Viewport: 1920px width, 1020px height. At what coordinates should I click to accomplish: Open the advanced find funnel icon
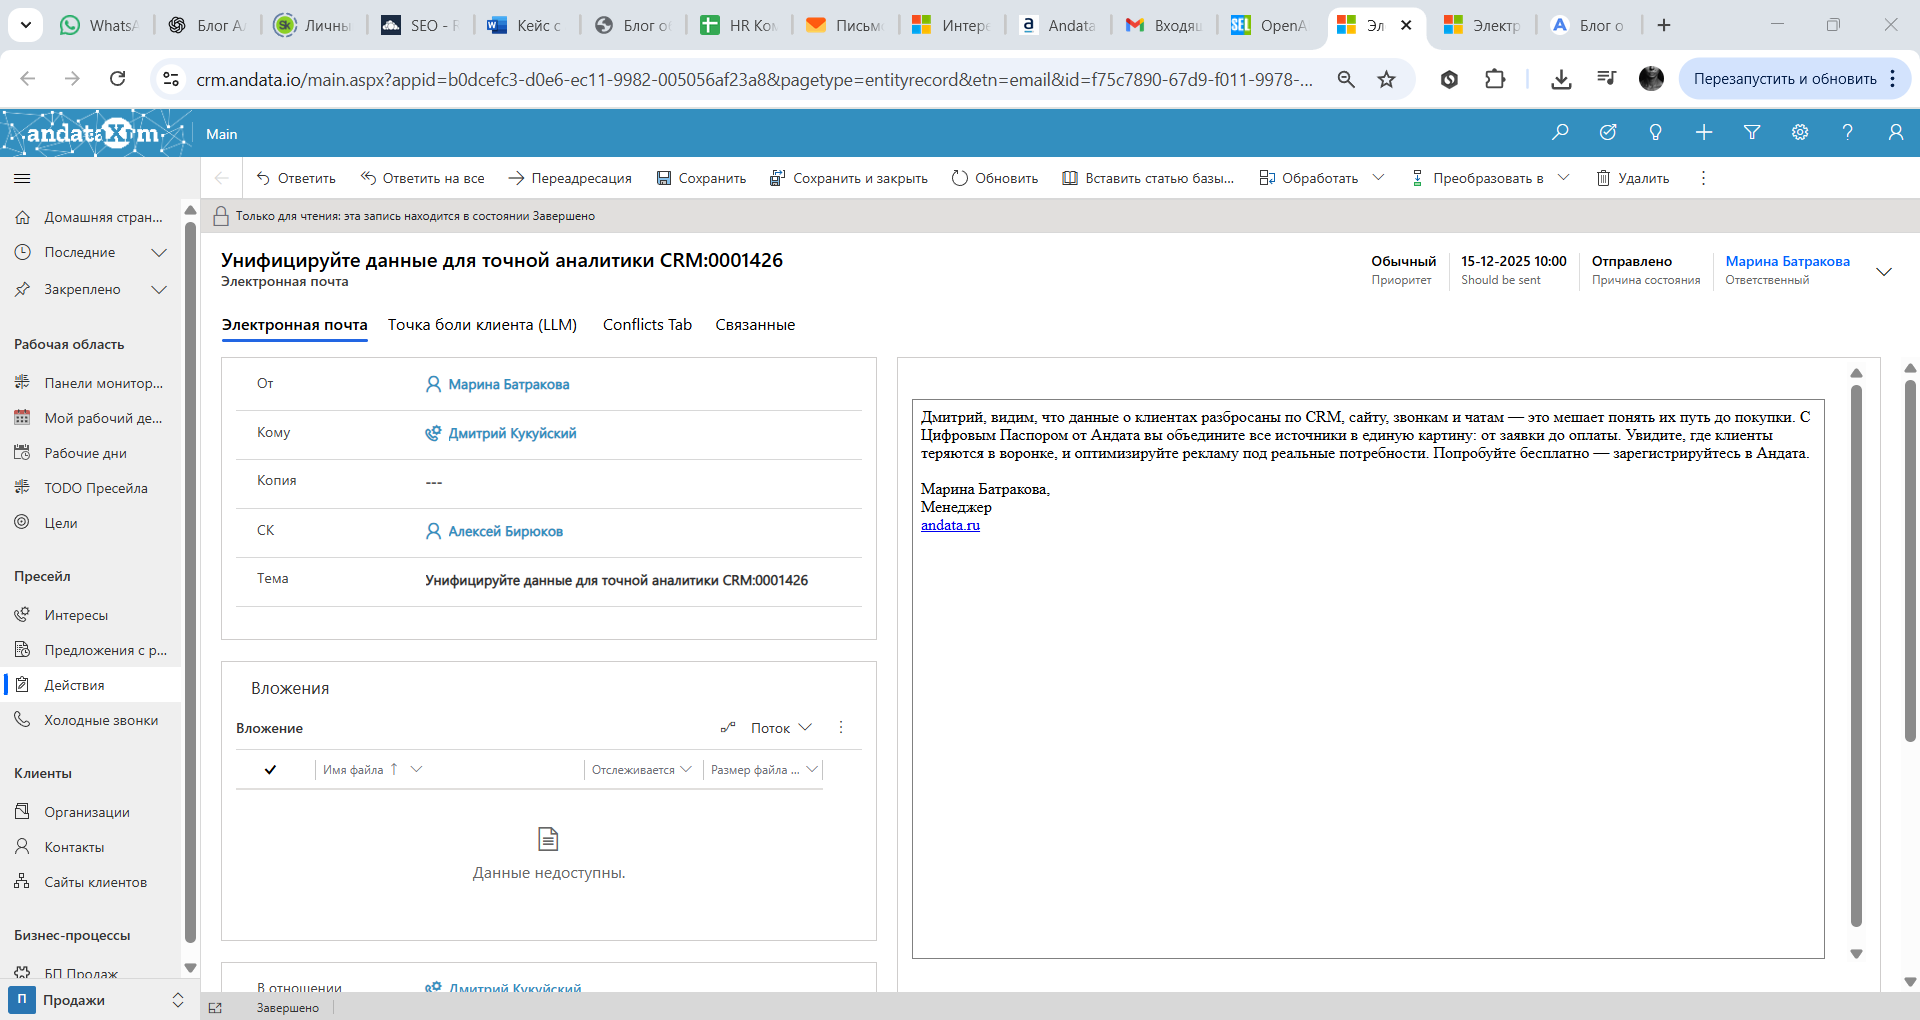coord(1752,133)
